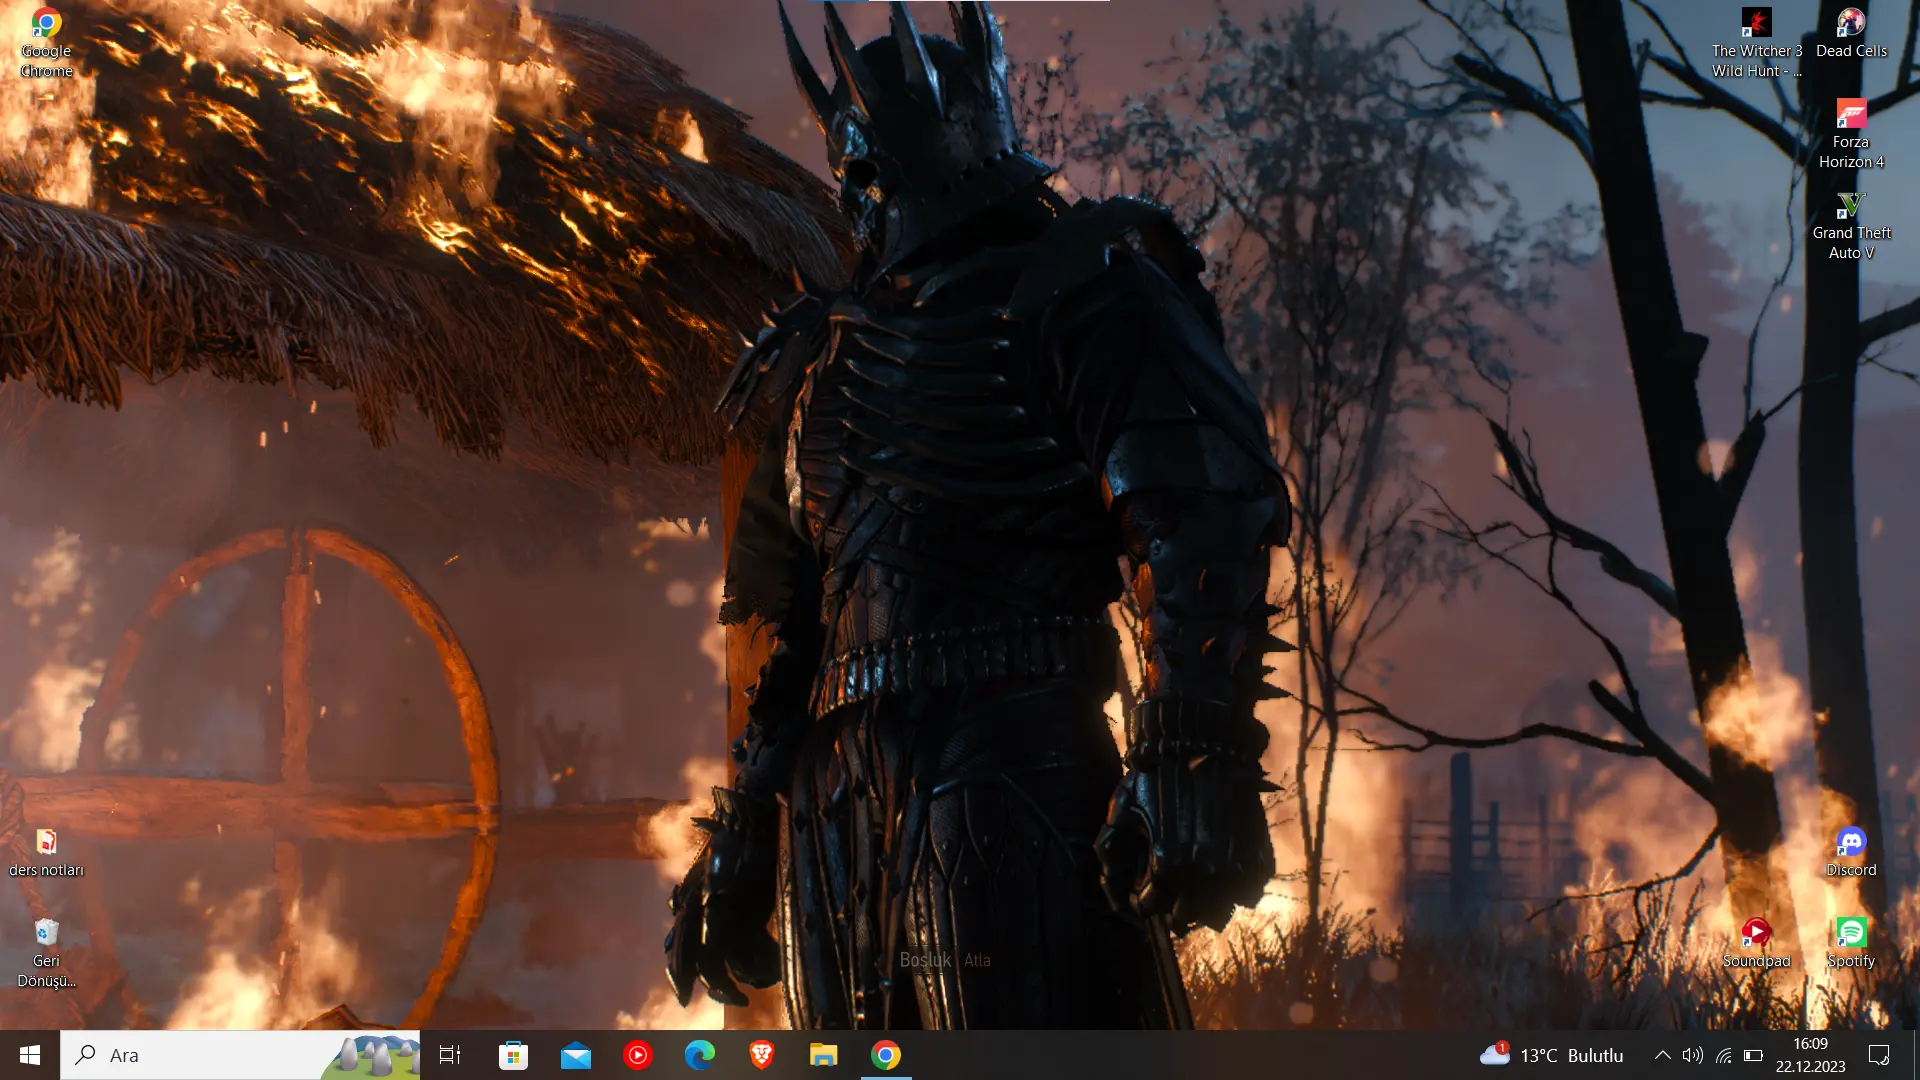
Task: Select the Spotify desktop shortcut
Action: [1851, 944]
